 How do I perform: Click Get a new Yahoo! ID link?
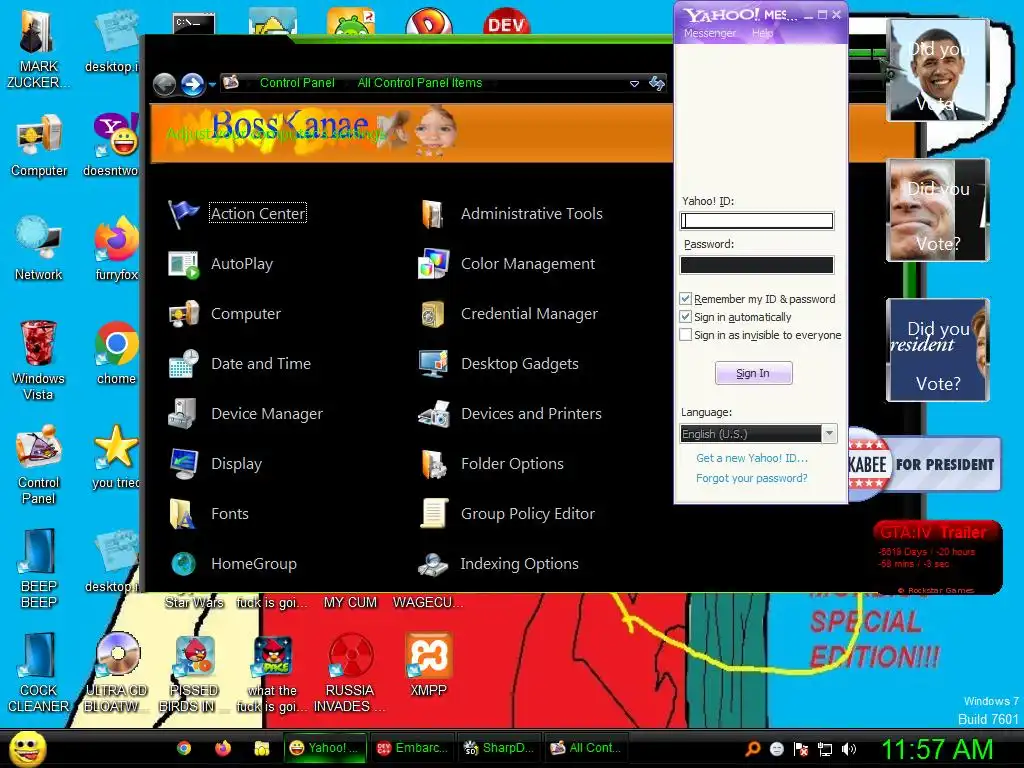(752, 458)
